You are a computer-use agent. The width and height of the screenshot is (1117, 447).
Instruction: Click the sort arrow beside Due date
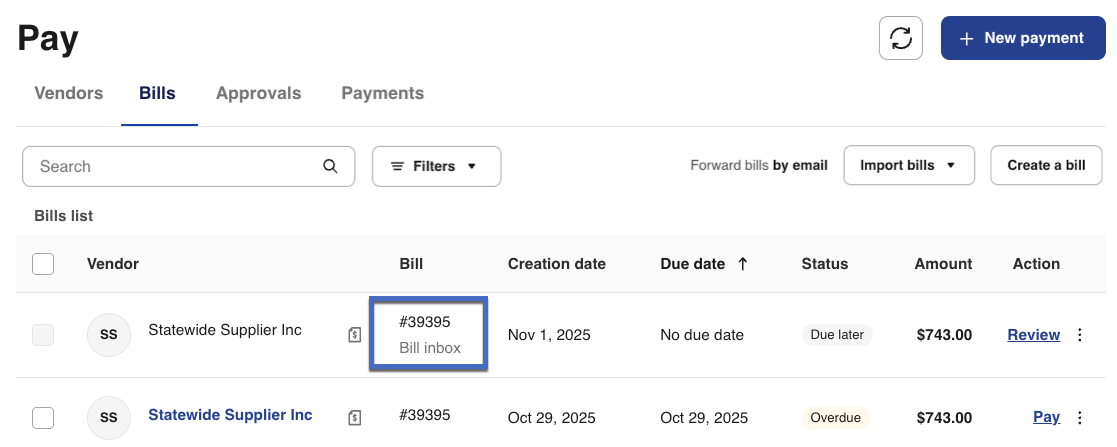[743, 264]
